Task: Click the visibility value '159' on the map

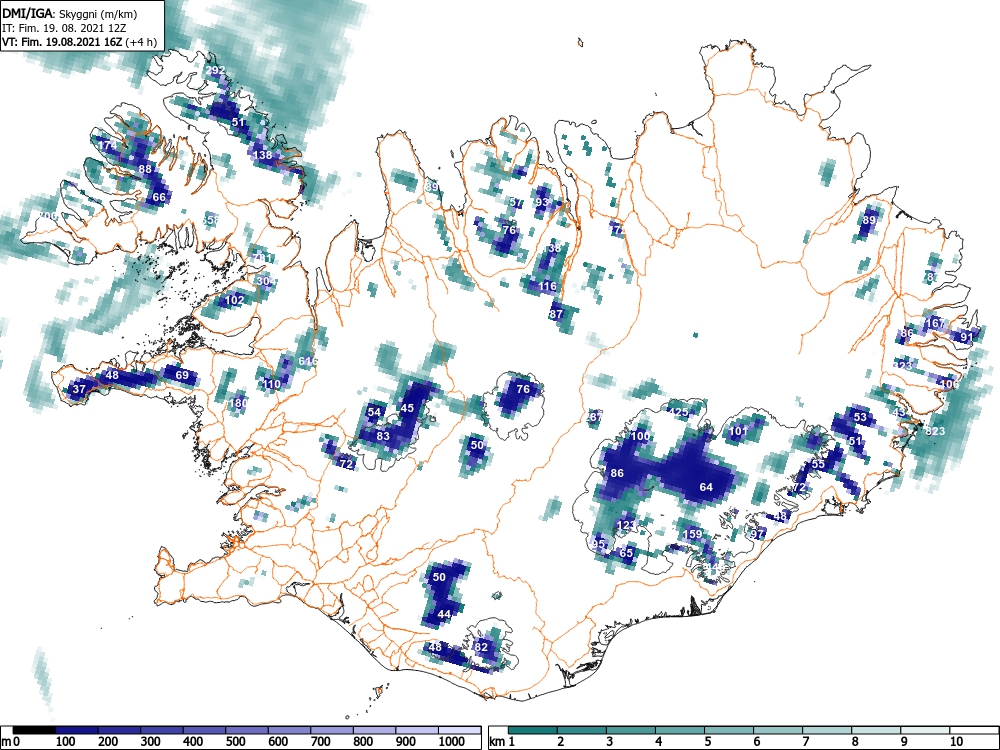Action: click(692, 534)
